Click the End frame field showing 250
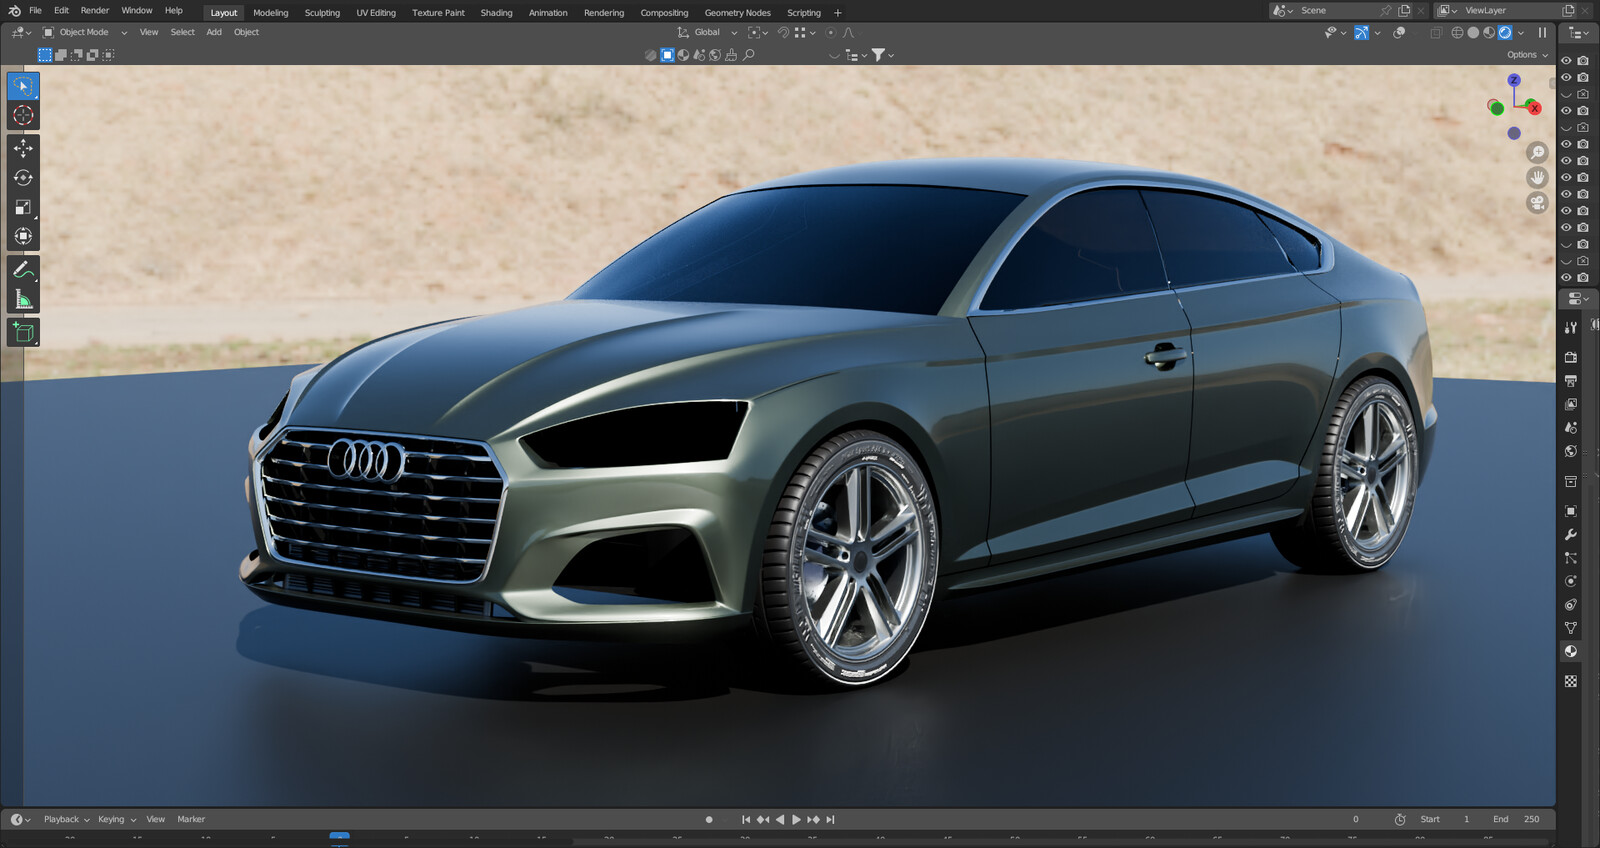 pyautogui.click(x=1517, y=819)
